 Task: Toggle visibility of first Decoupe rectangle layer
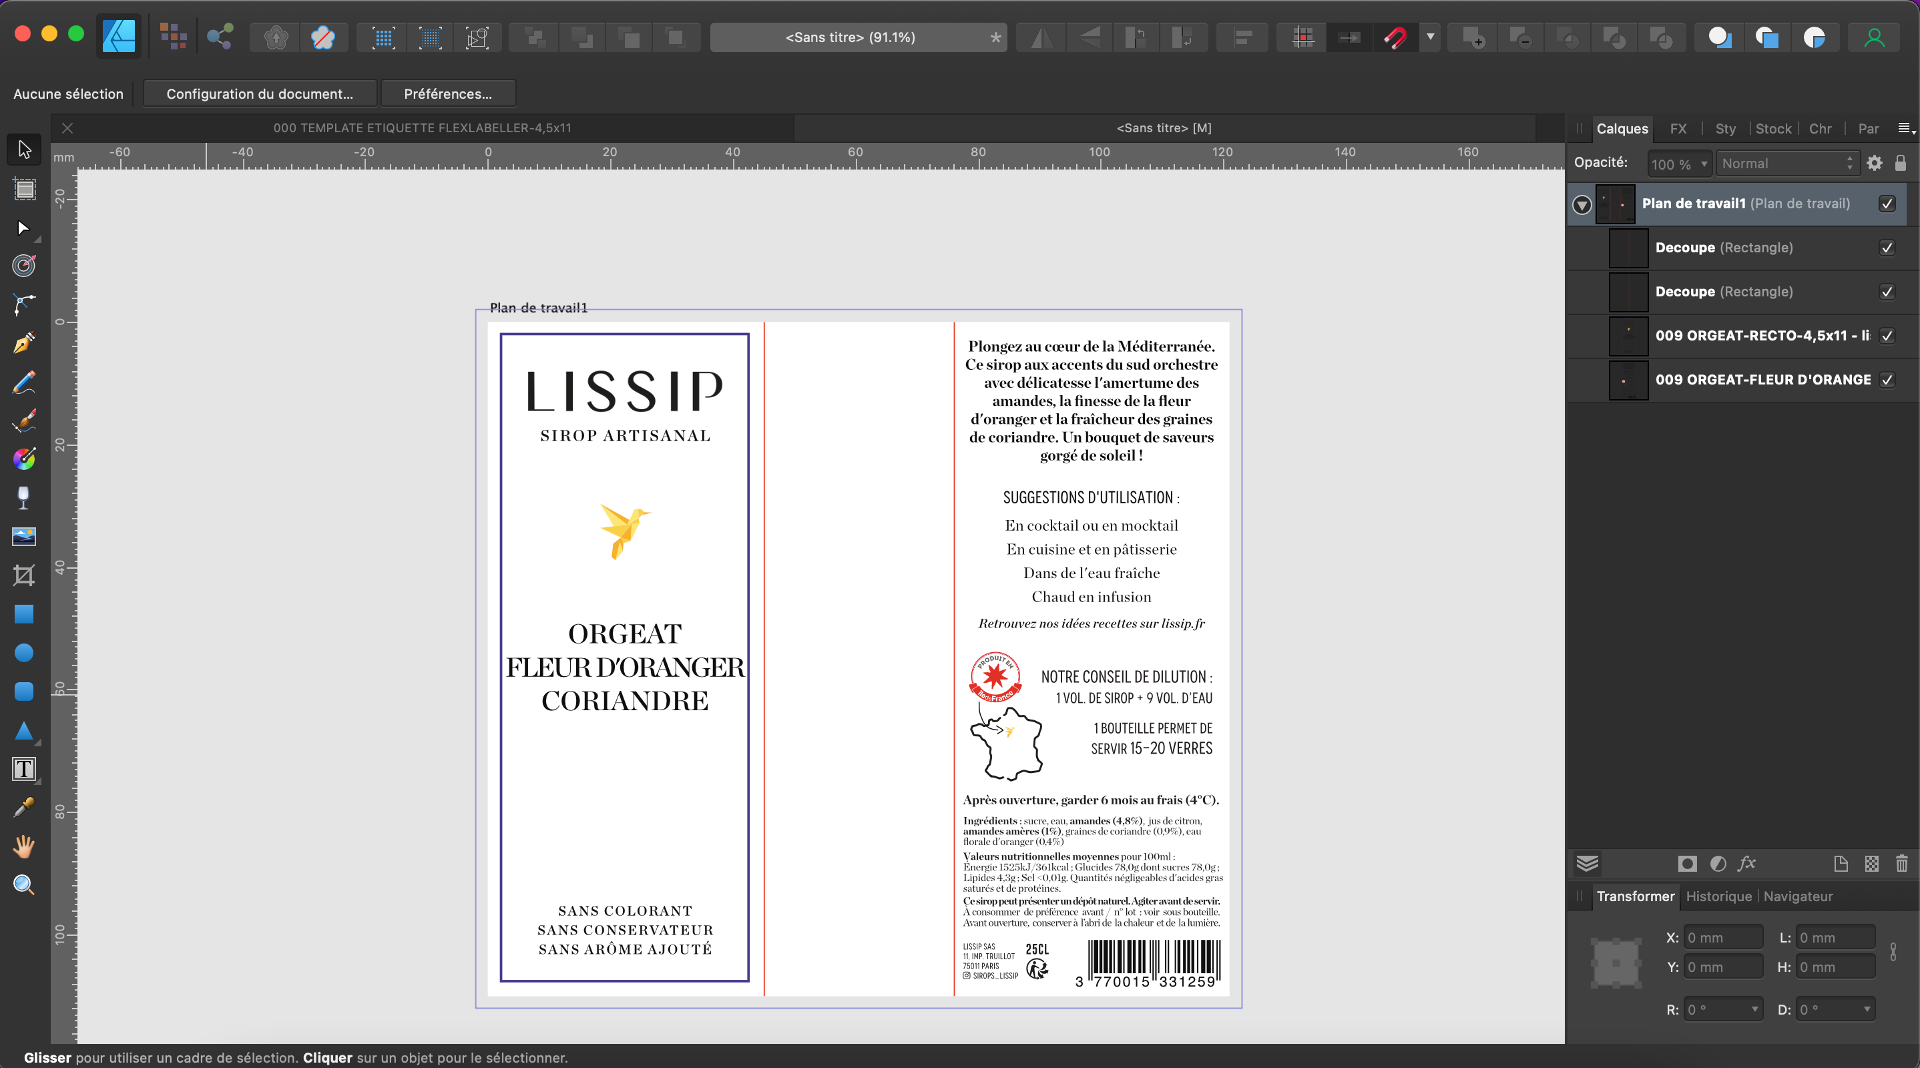pyautogui.click(x=1887, y=248)
